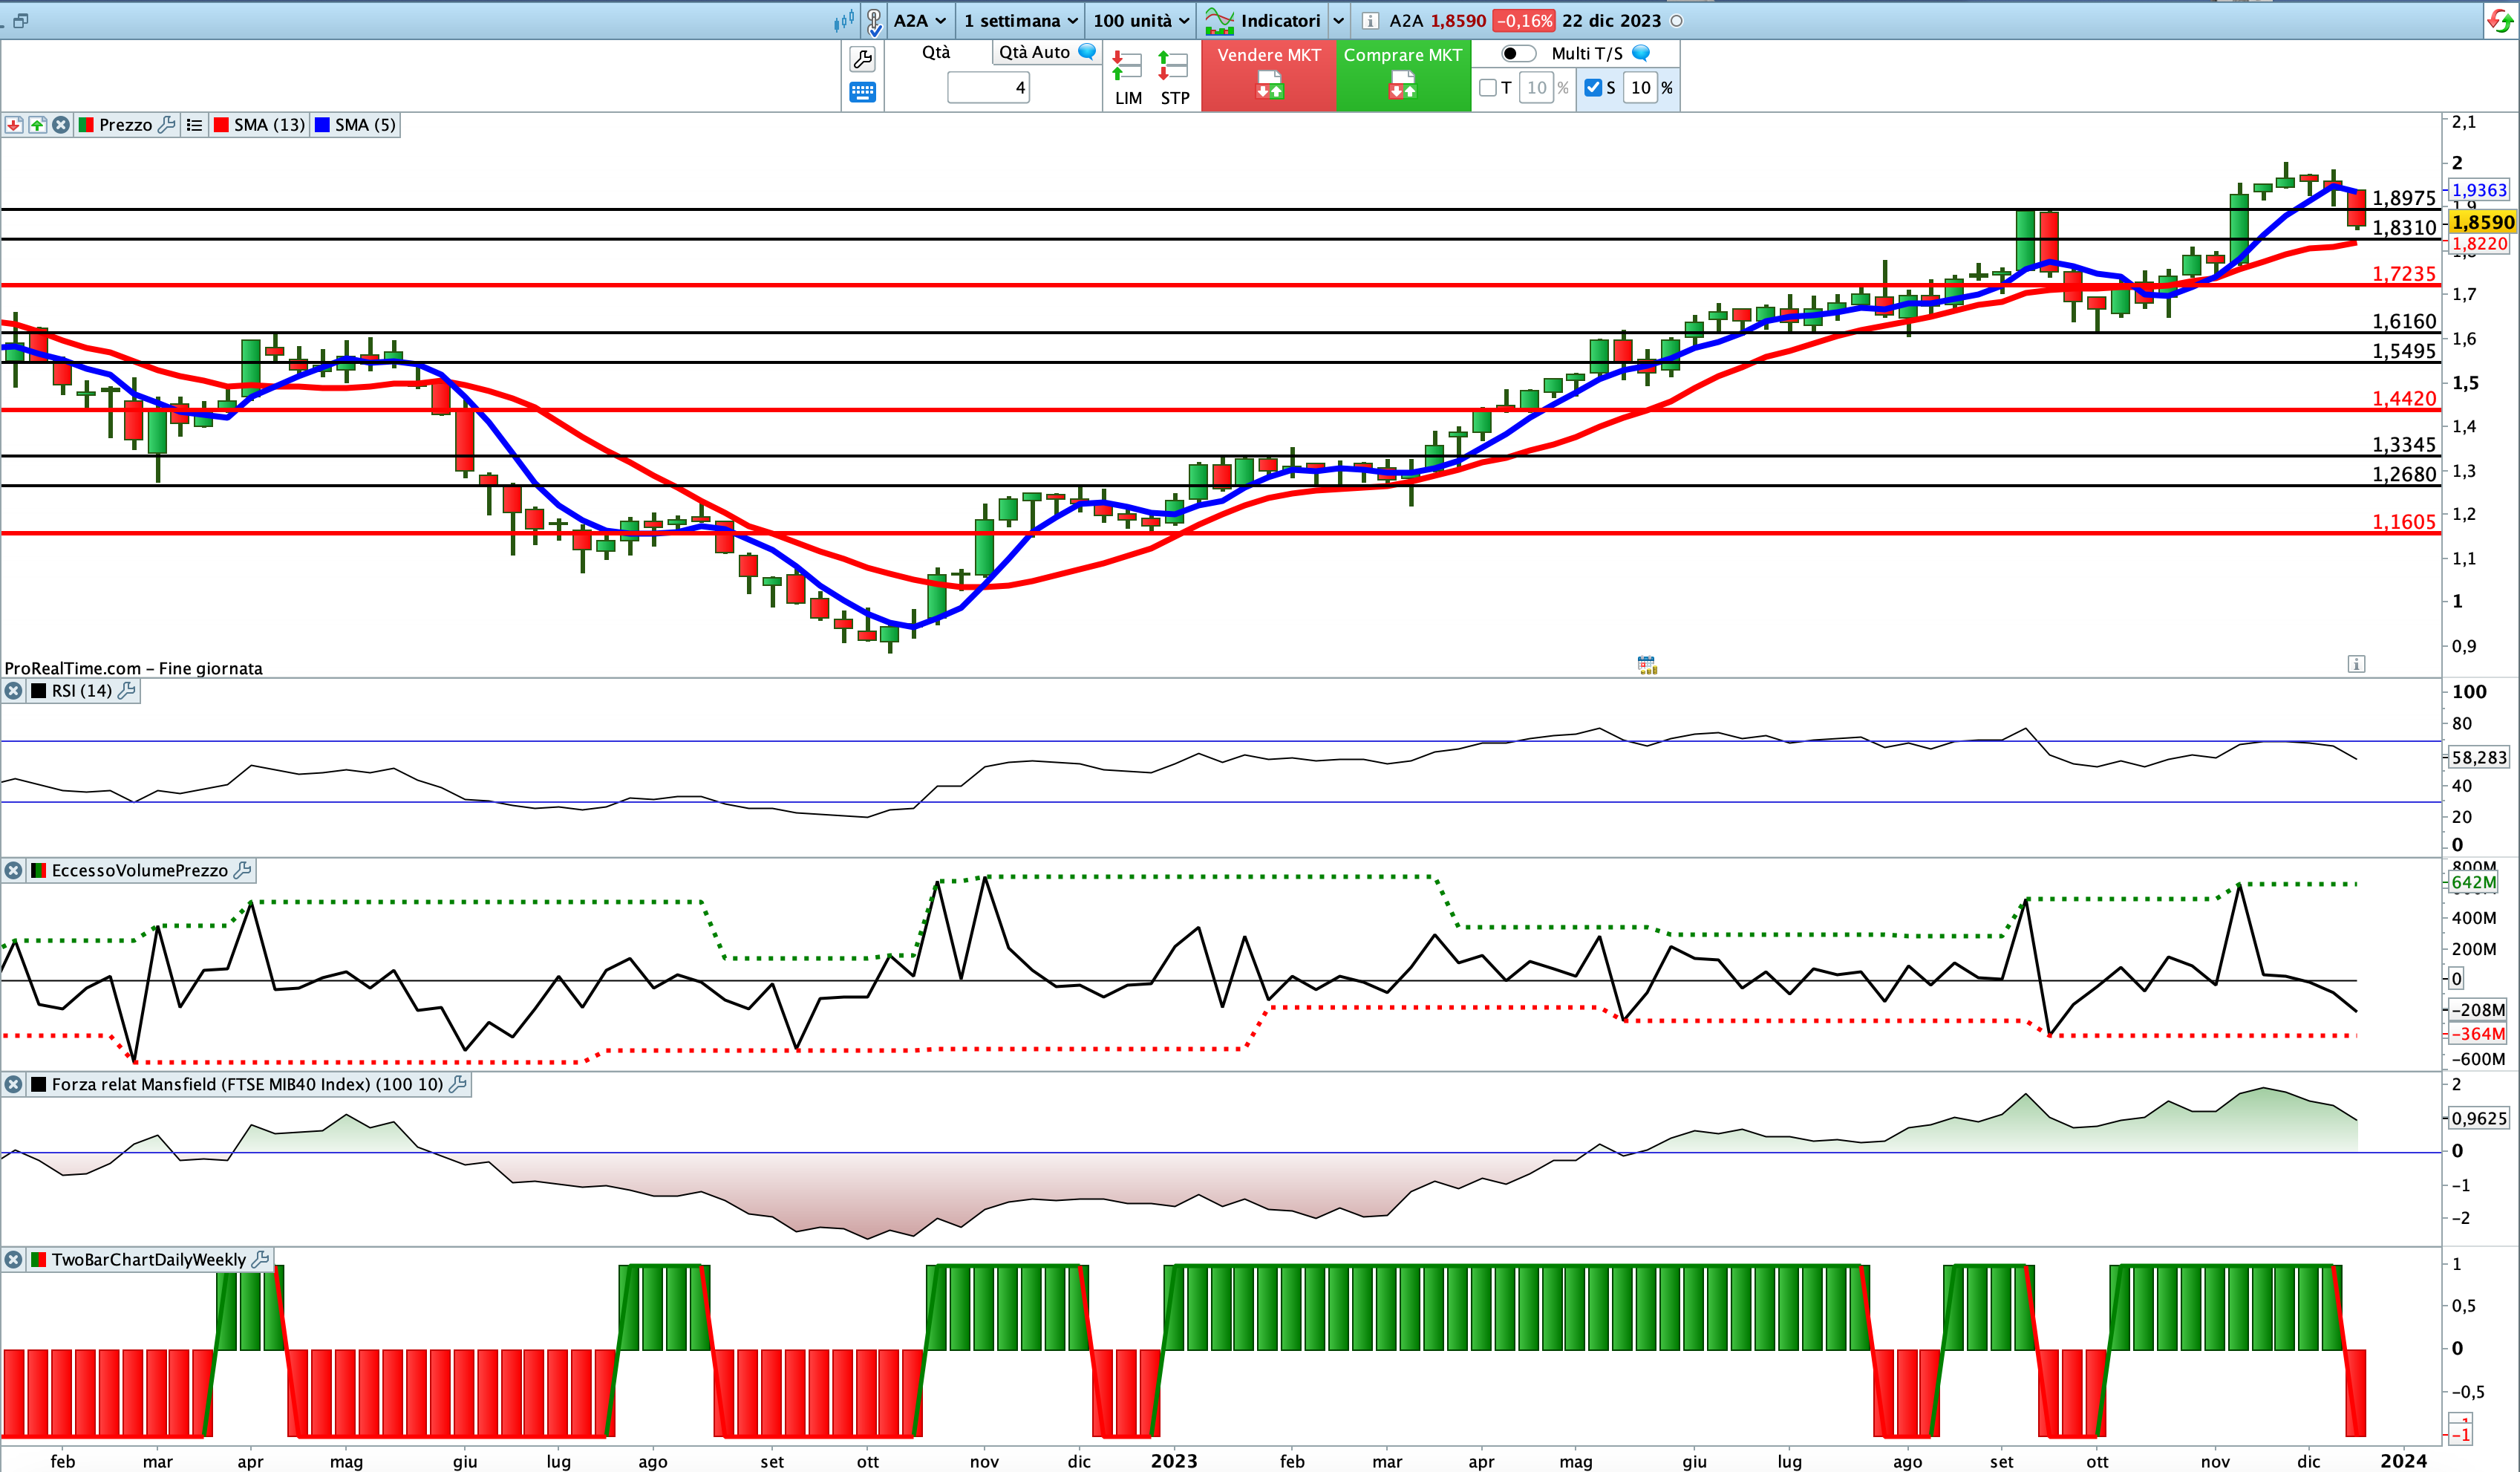The image size is (2520, 1472).
Task: Click the list icon next to Prezzo
Action: [x=194, y=125]
